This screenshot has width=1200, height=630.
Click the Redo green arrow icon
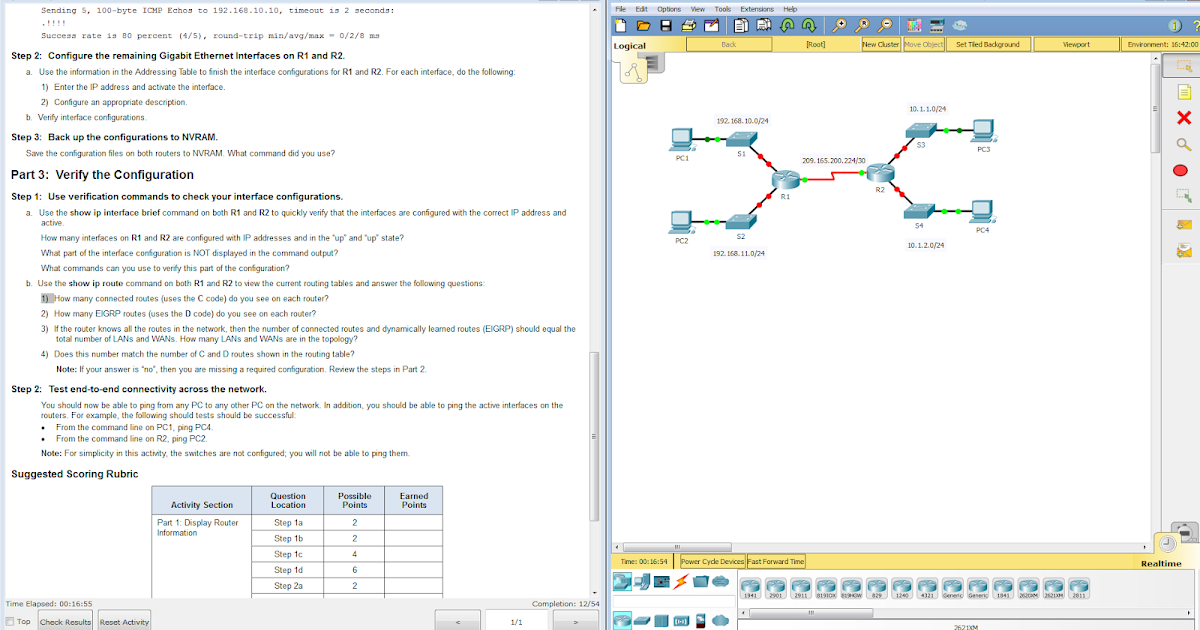click(809, 25)
